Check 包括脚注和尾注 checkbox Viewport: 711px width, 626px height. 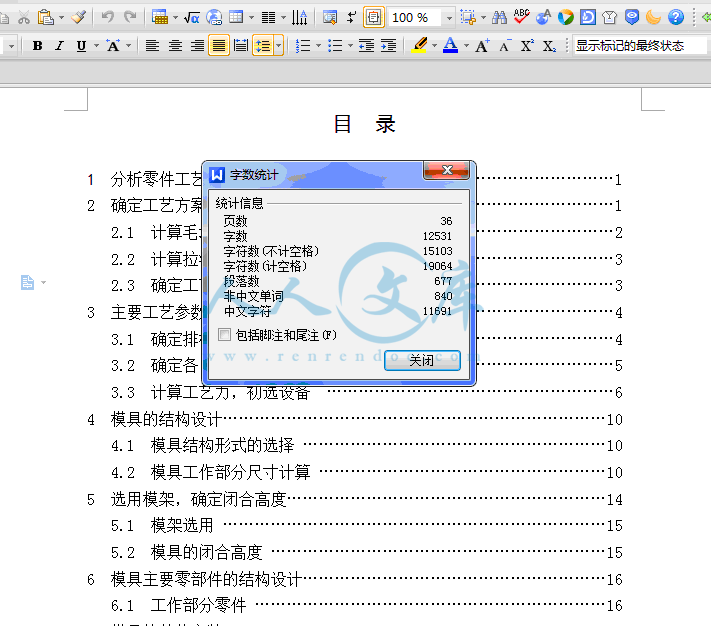224,335
